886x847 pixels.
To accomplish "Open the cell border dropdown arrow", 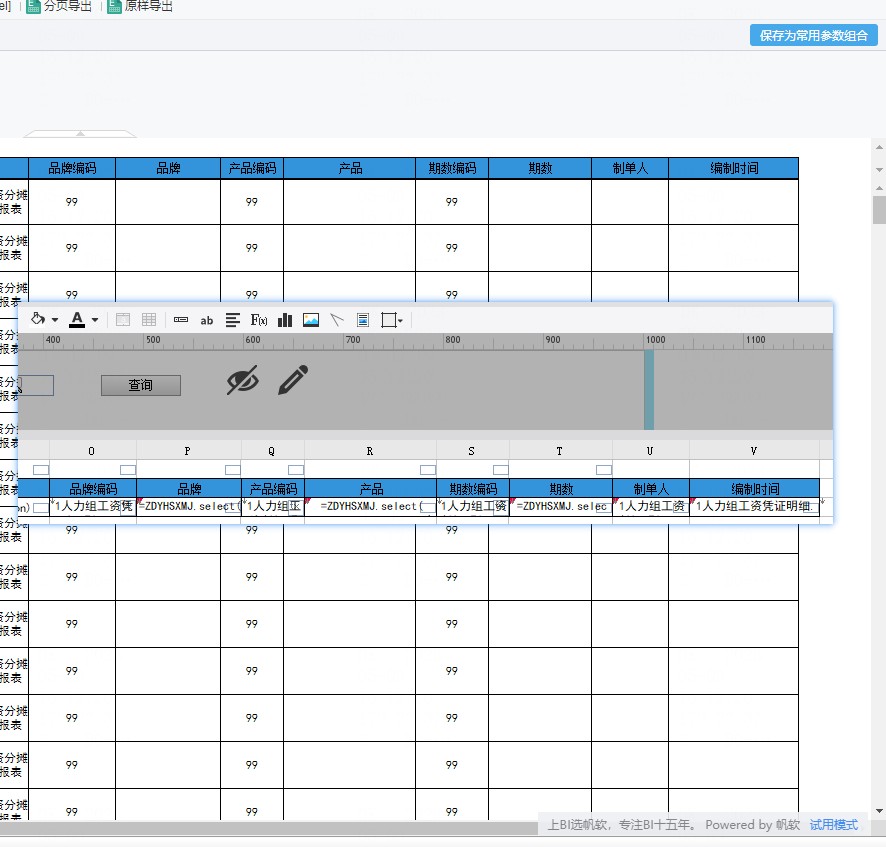I will click(400, 321).
